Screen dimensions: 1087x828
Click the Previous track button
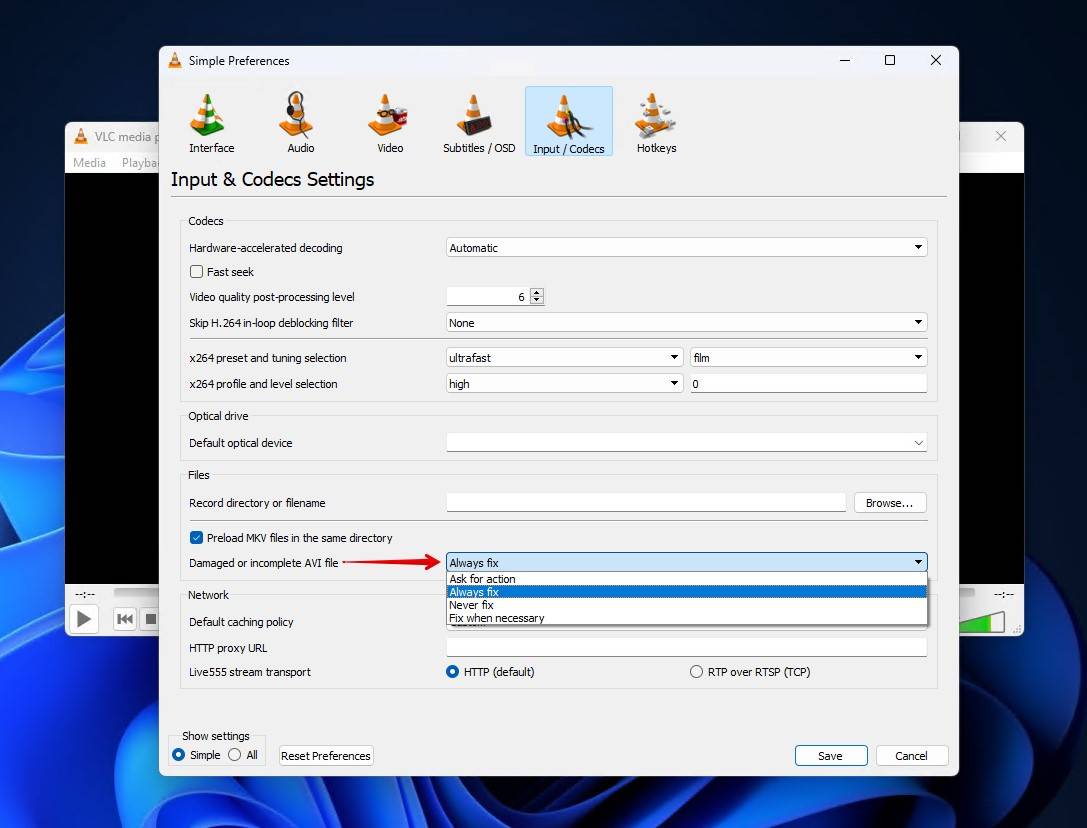pyautogui.click(x=125, y=619)
